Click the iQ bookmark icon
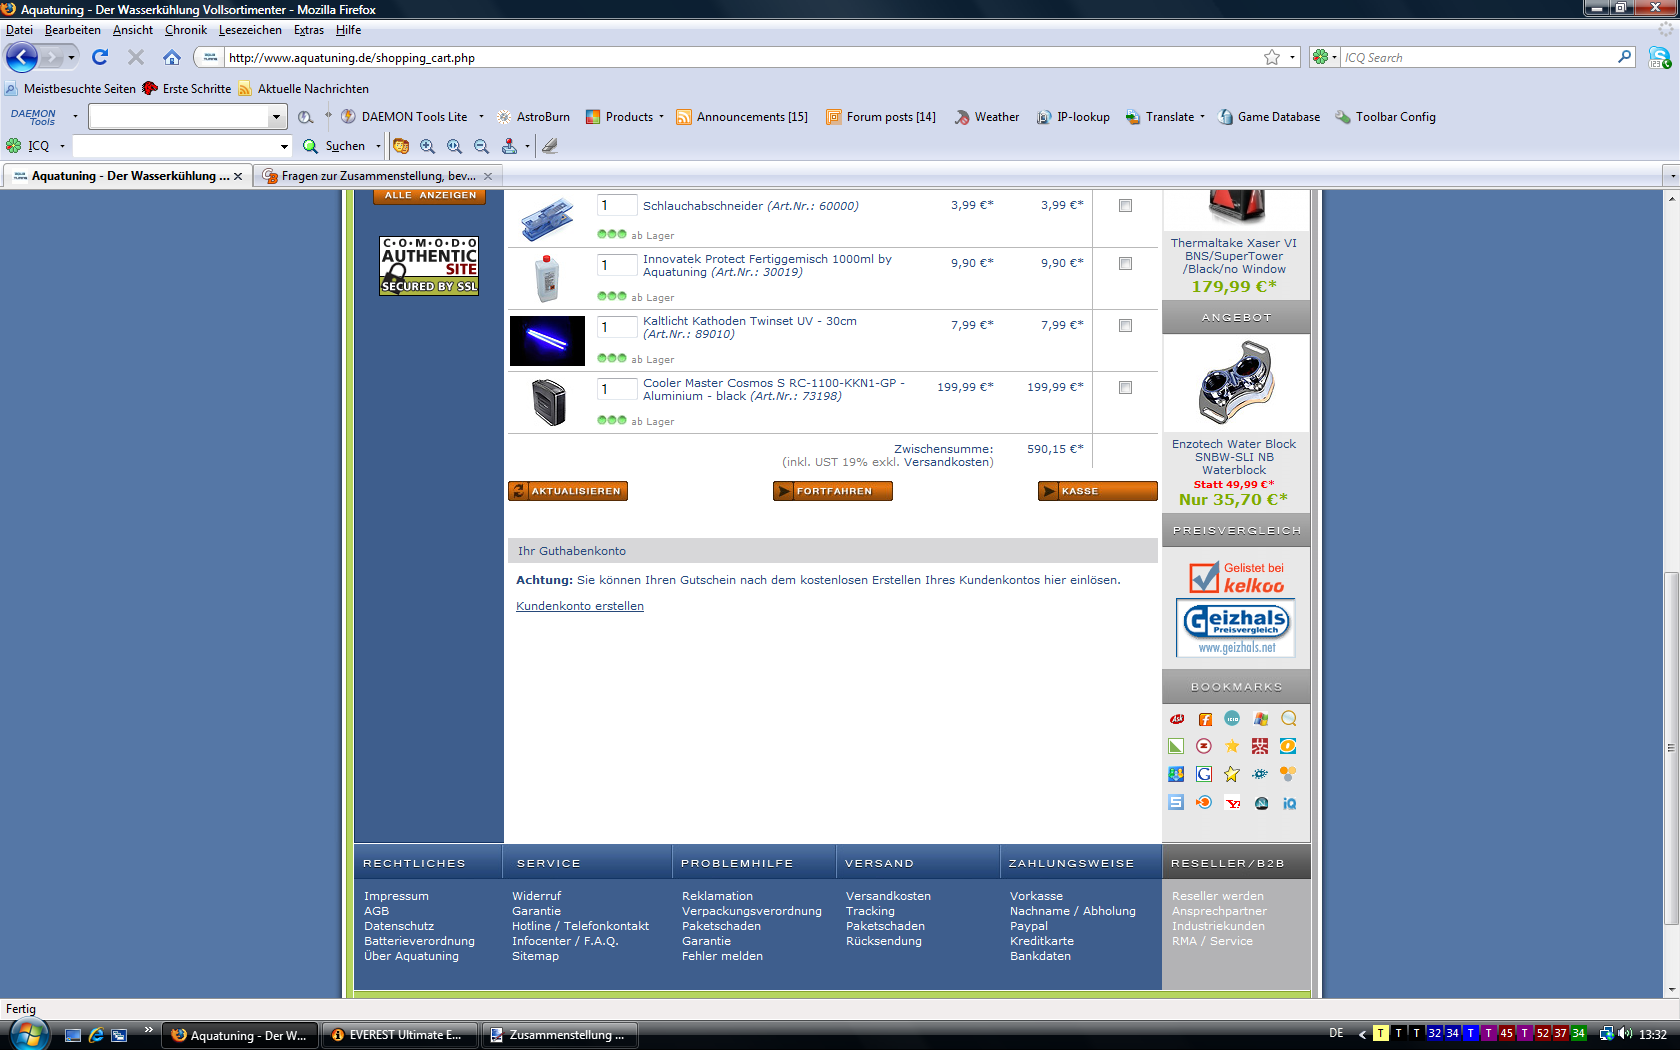Image resolution: width=1680 pixels, height=1050 pixels. tap(1289, 803)
